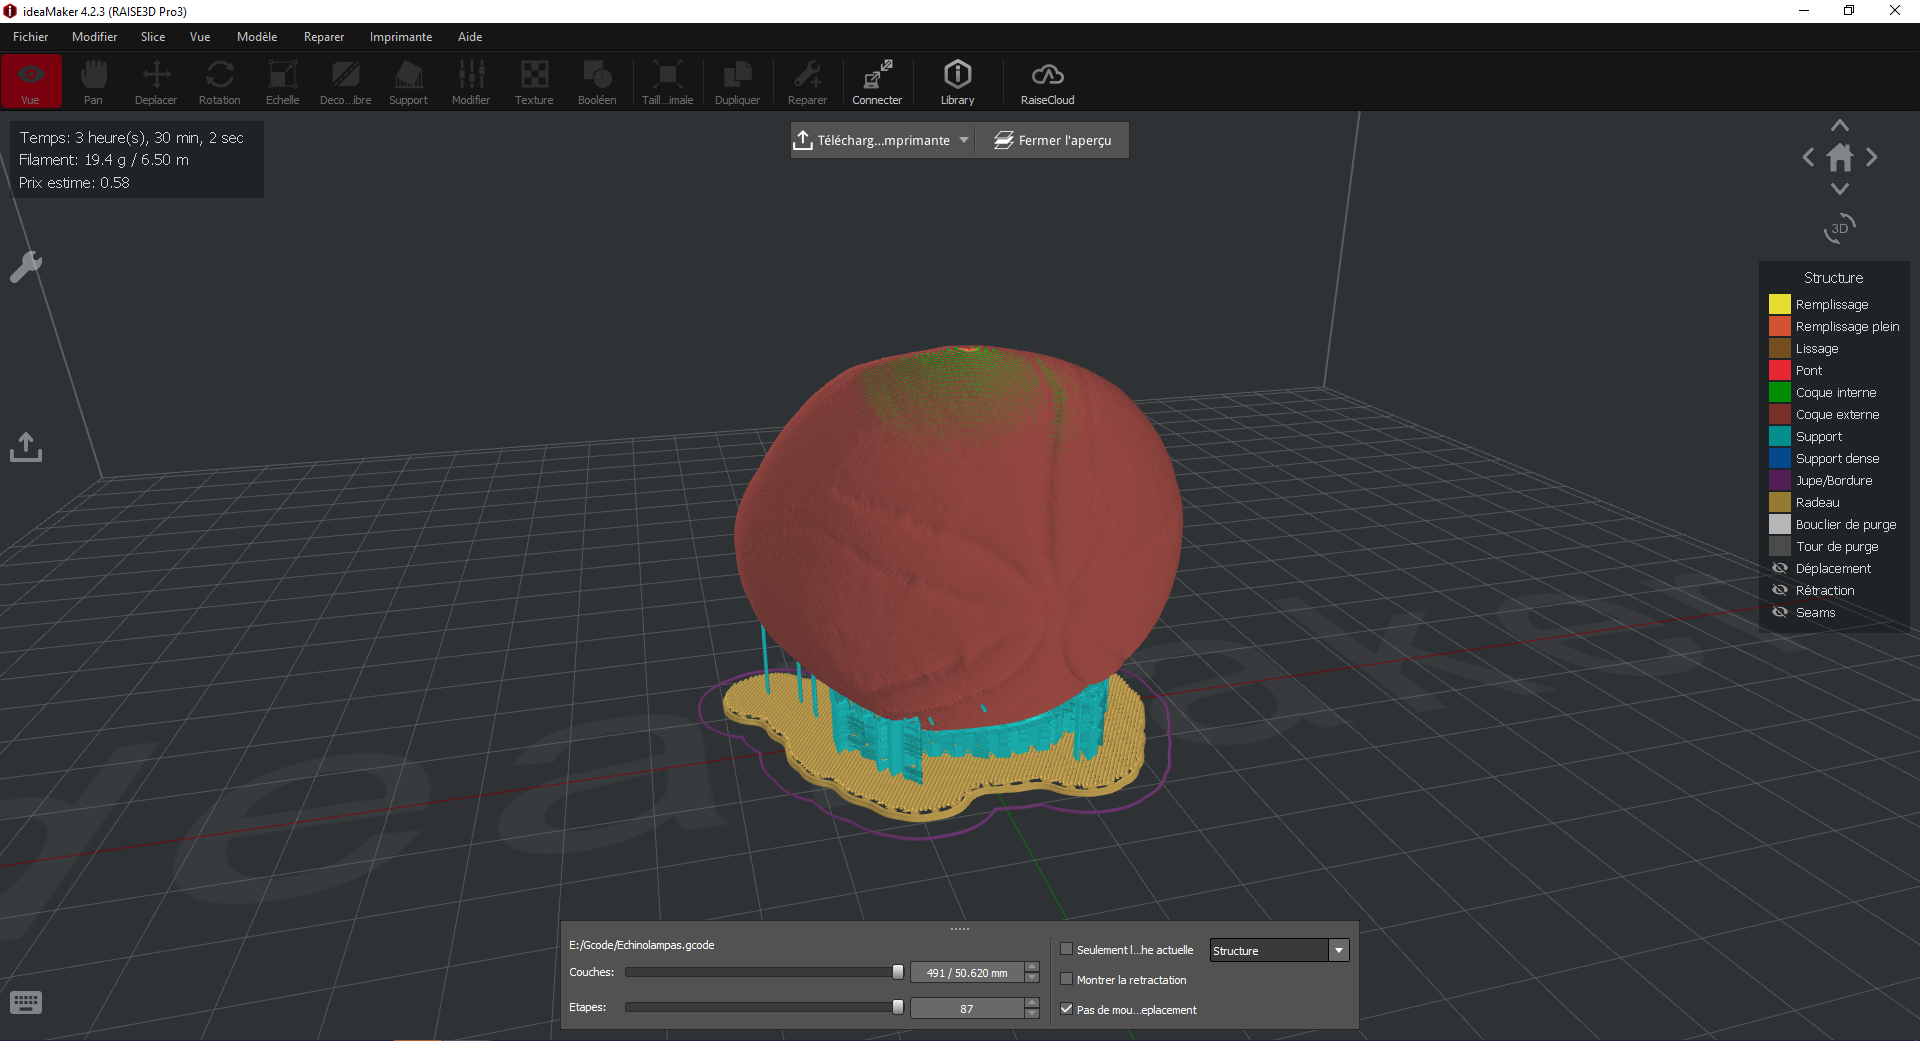Click the Couches layer slider handle

(898, 972)
